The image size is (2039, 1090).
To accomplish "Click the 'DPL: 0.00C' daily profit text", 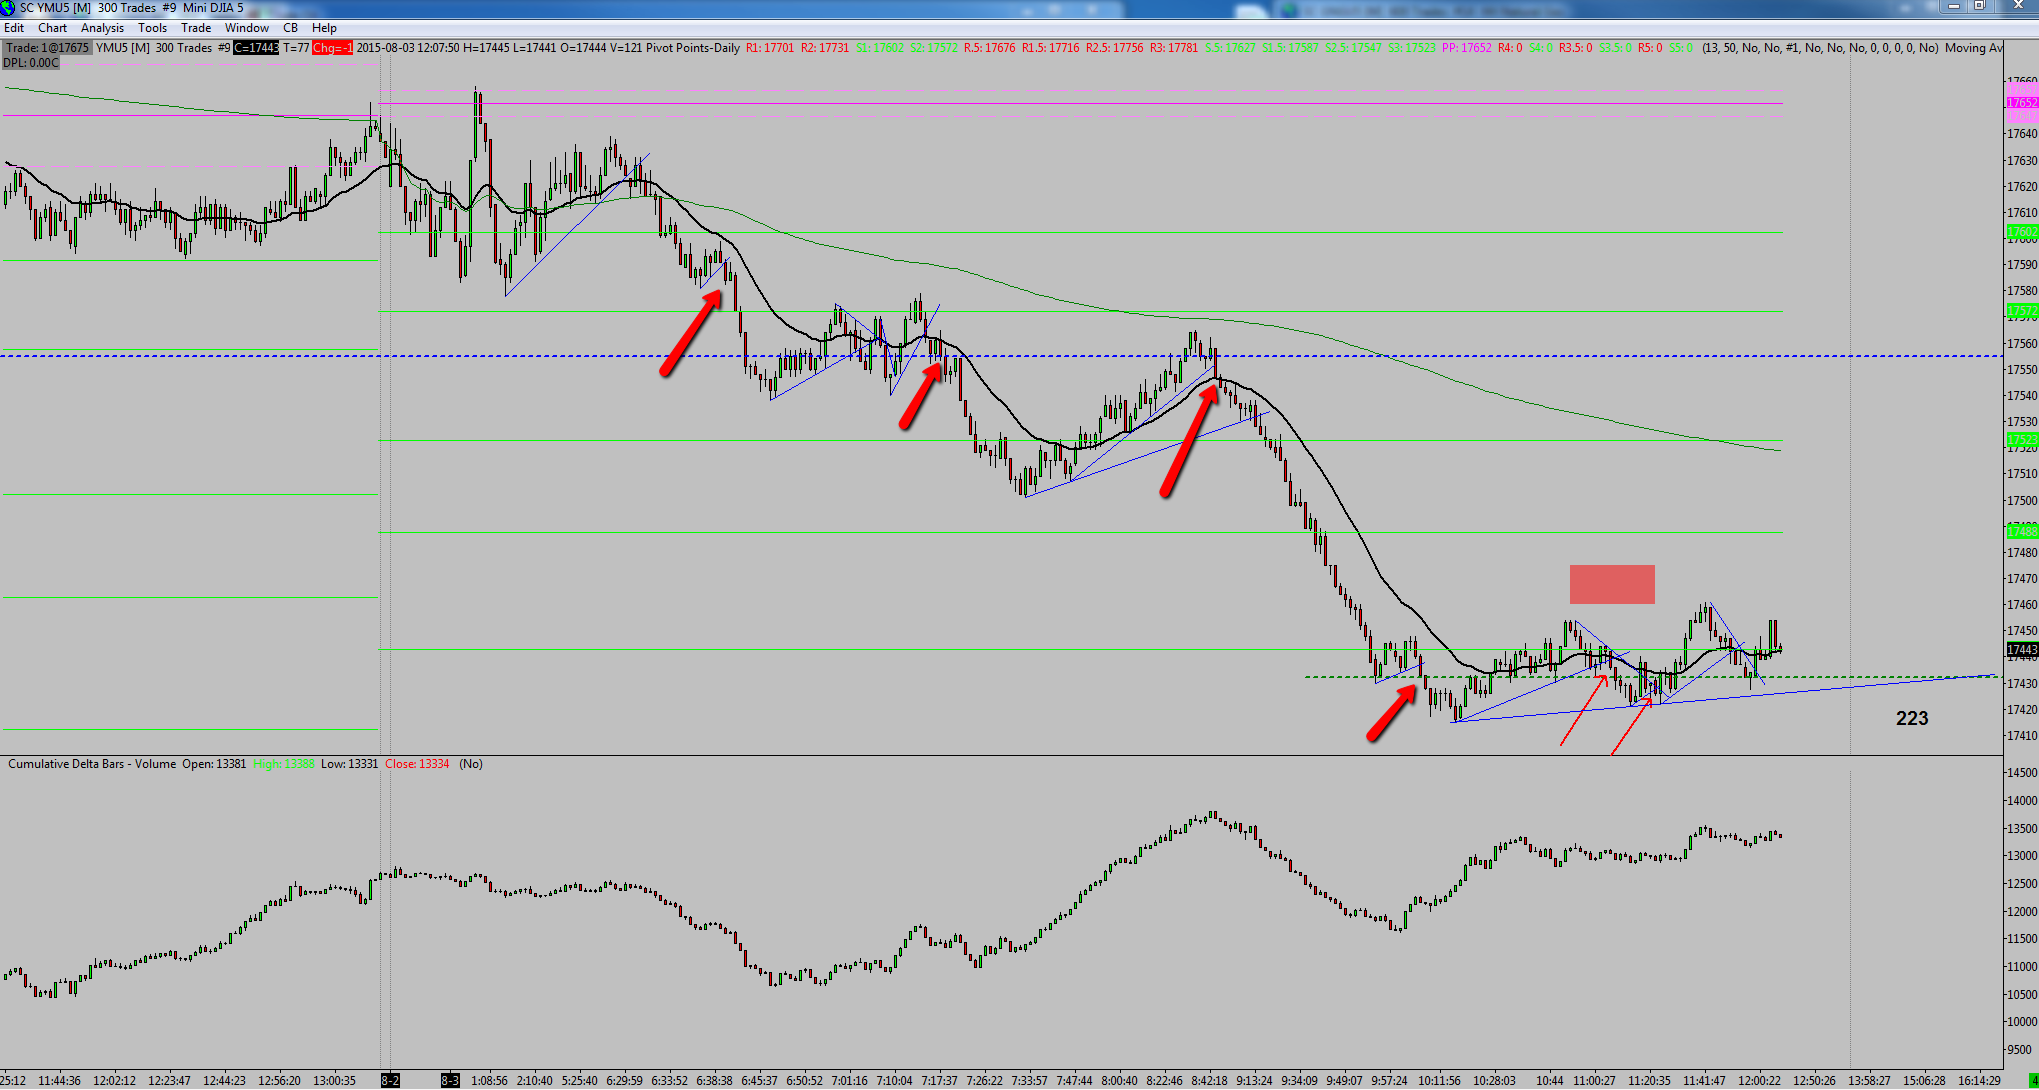I will (31, 63).
